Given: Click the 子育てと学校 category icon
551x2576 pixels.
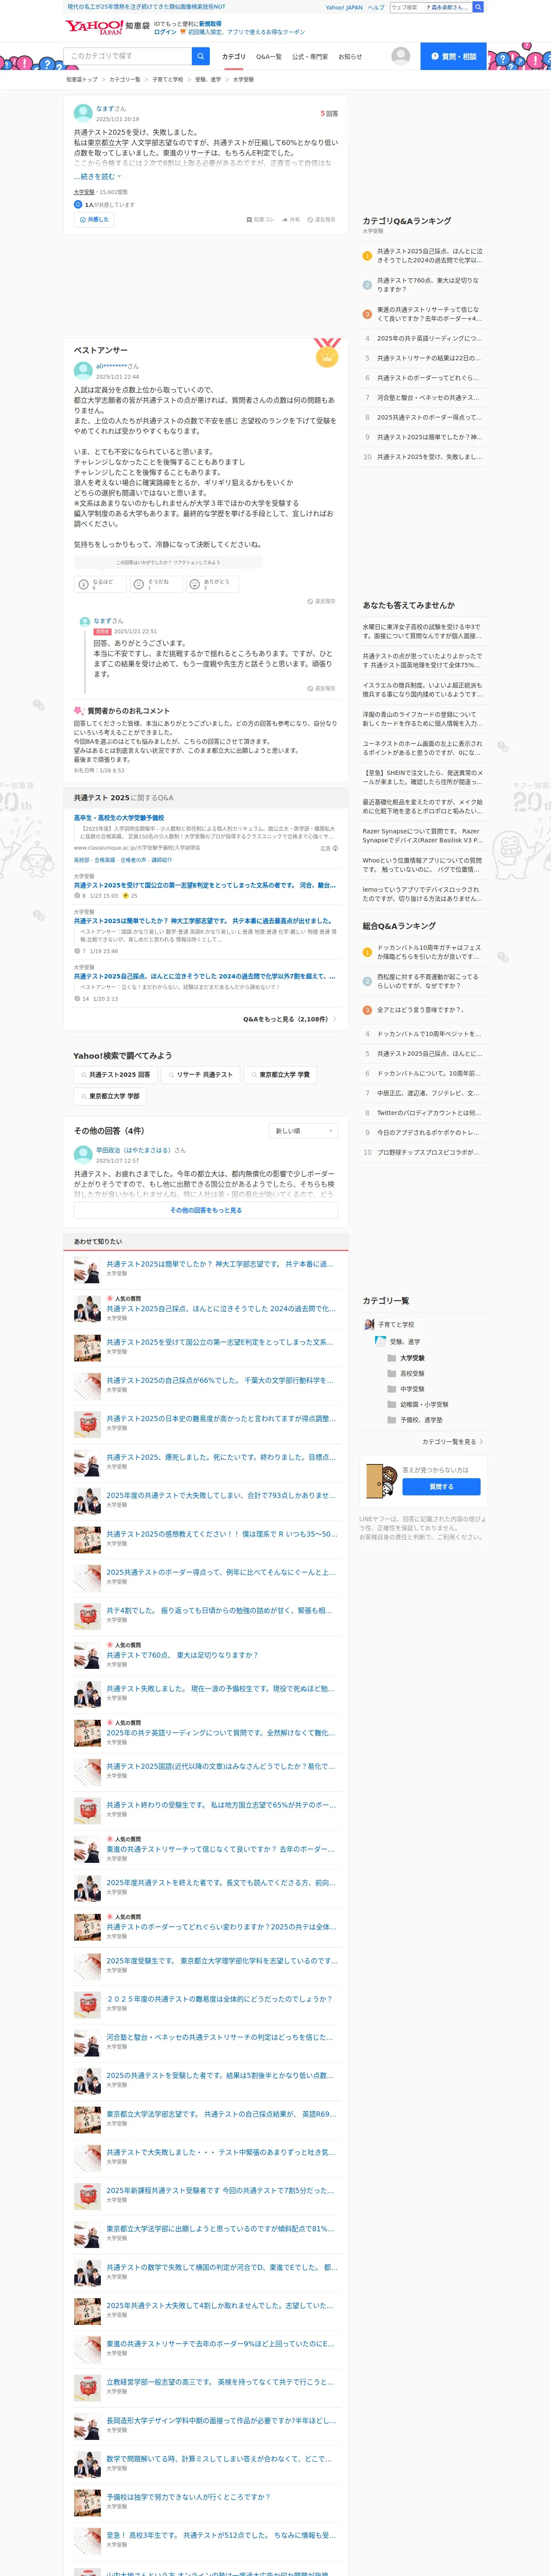Looking at the screenshot, I should click(369, 1324).
